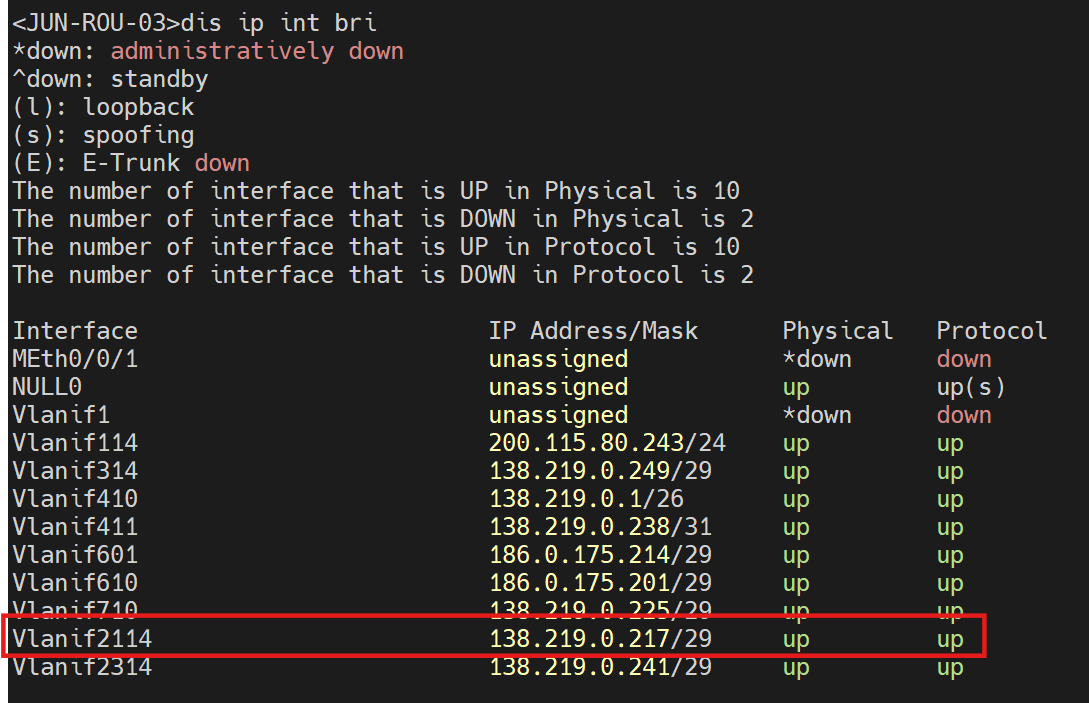The width and height of the screenshot is (1089, 703).
Task: Click the 'administratively down' legend text
Action: click(x=257, y=51)
